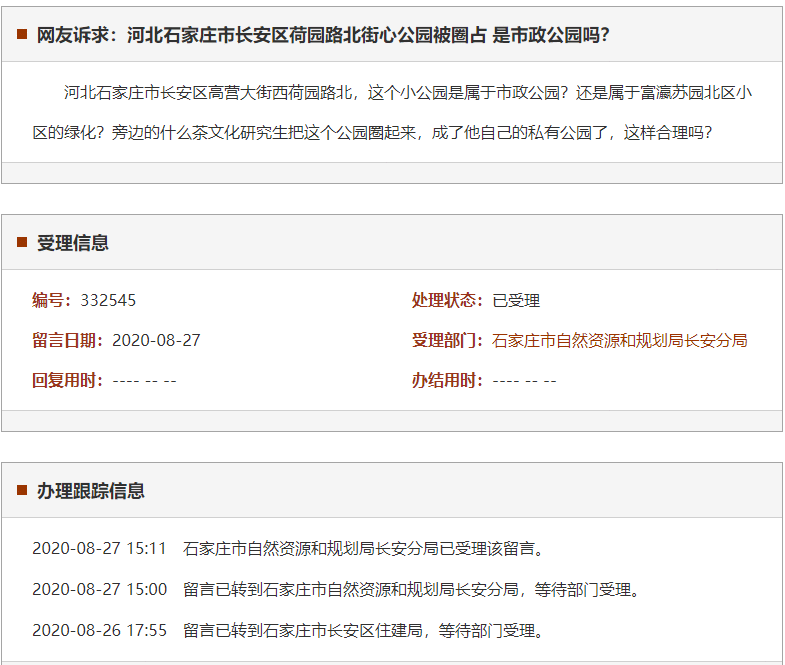This screenshot has width=785, height=665.
Task: Click the 已受理 processing status value
Action: point(516,300)
